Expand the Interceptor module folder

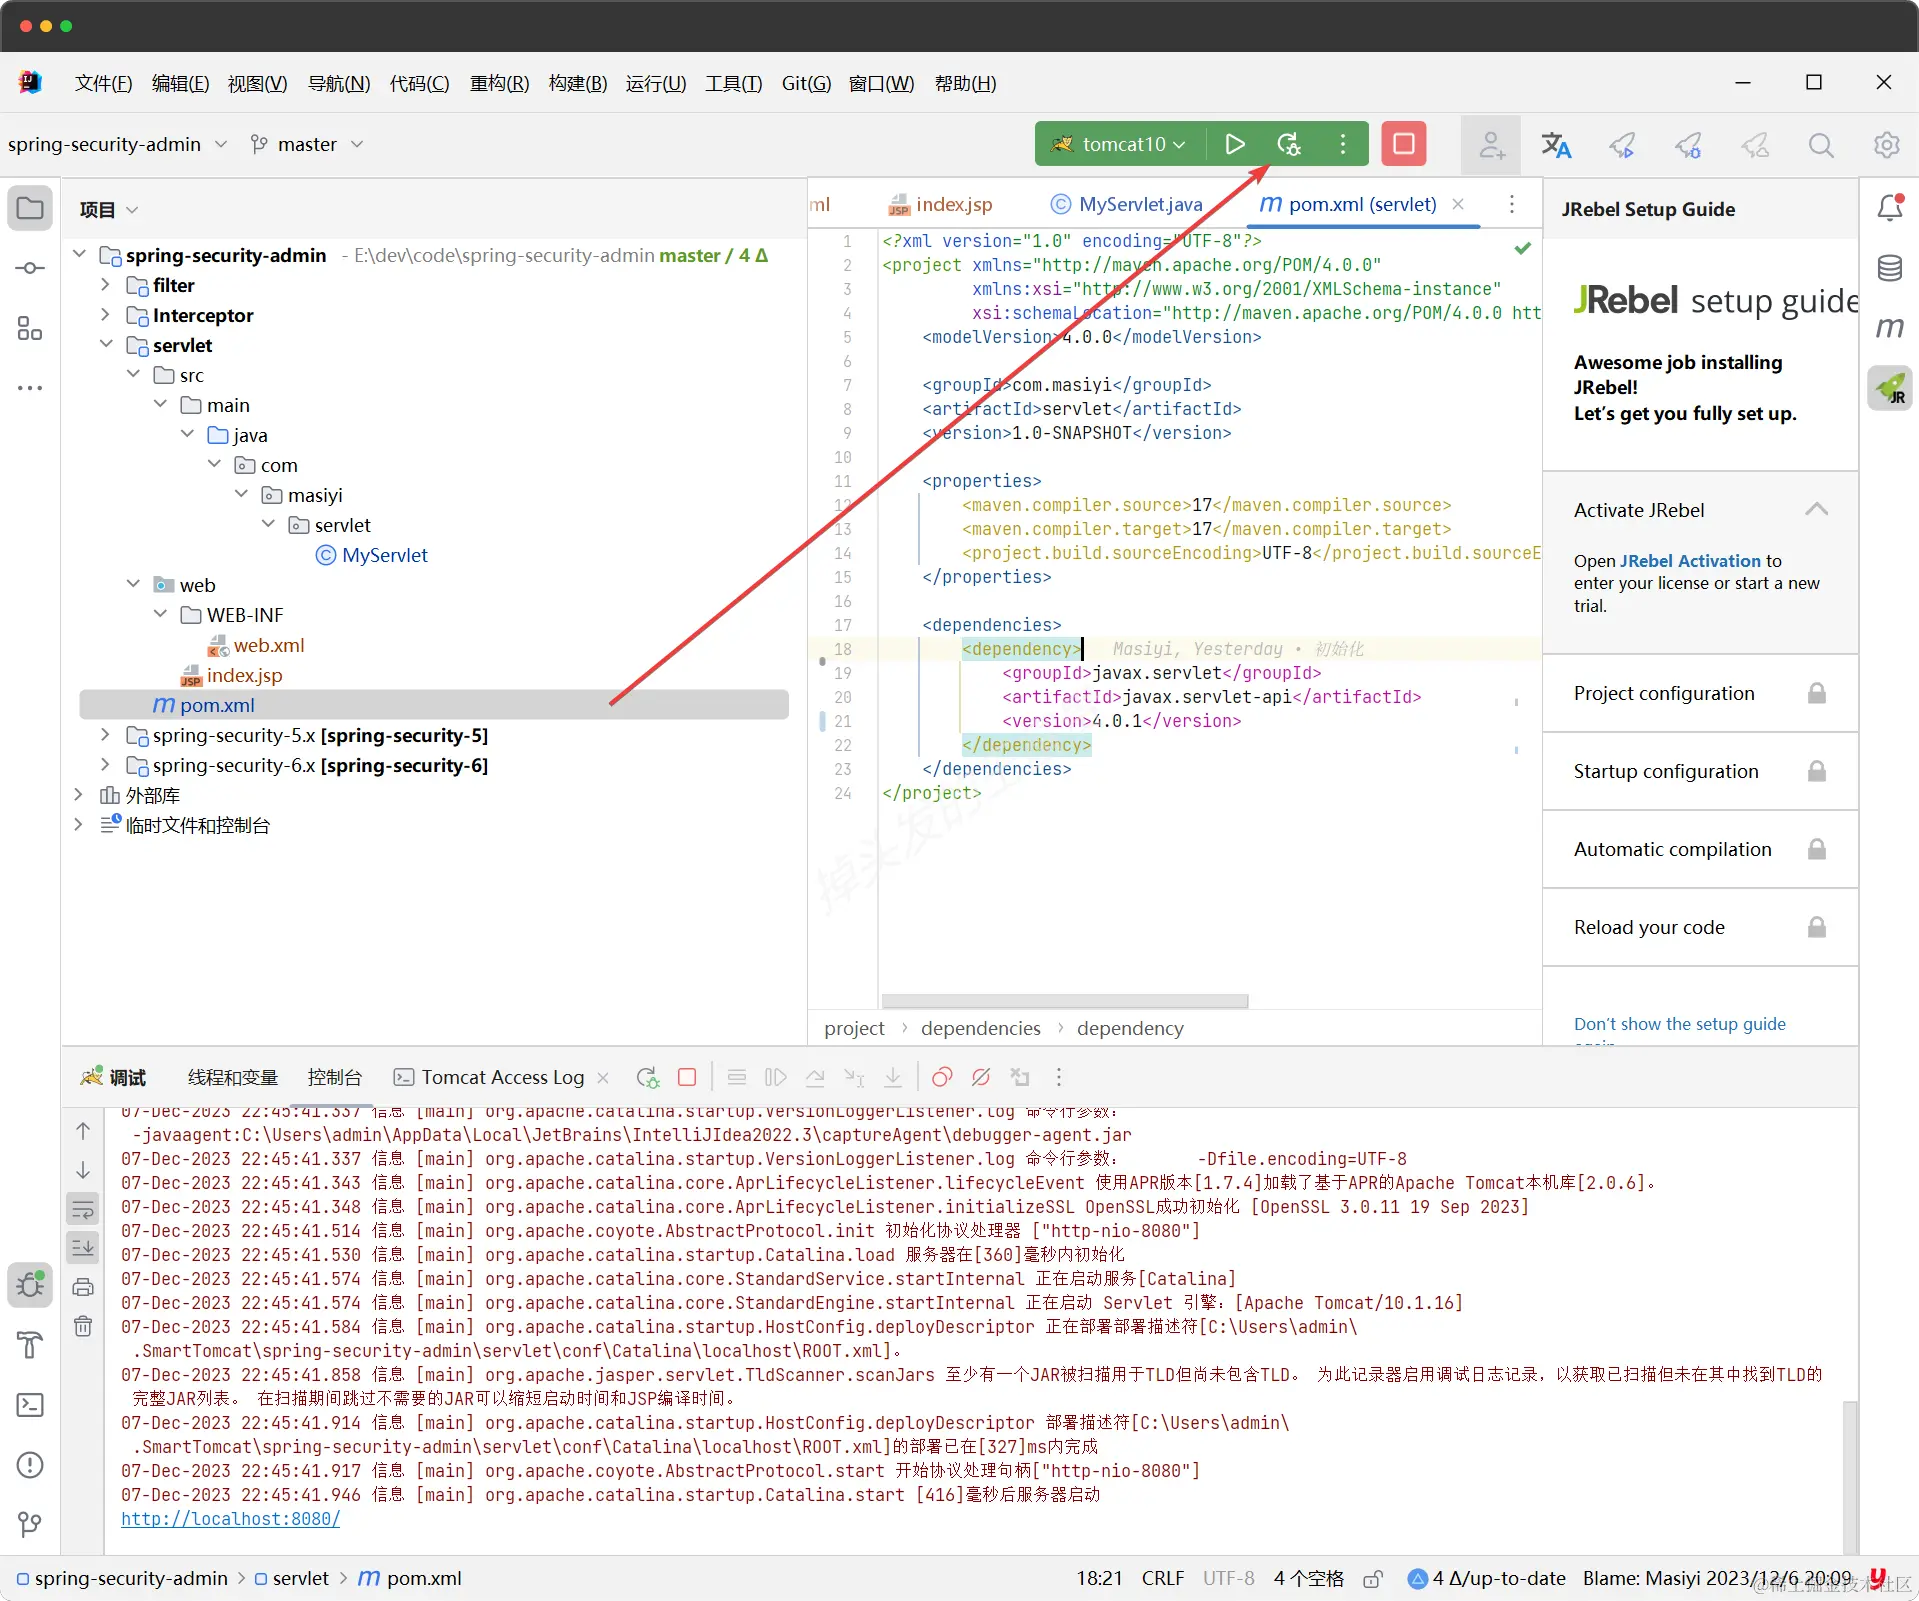(x=105, y=315)
